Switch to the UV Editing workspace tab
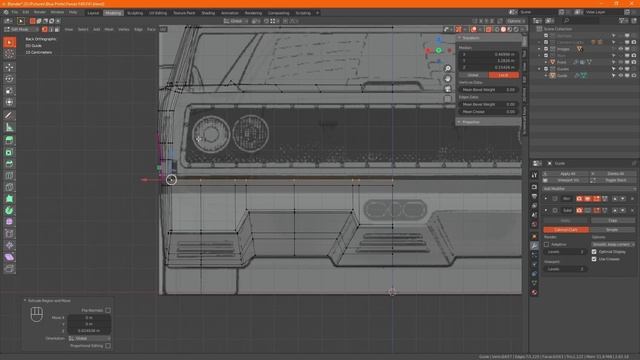The image size is (640, 360). coord(158,13)
